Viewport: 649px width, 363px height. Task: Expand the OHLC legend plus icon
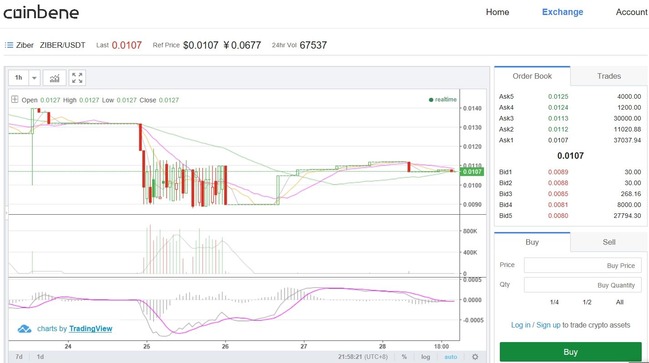14,99
